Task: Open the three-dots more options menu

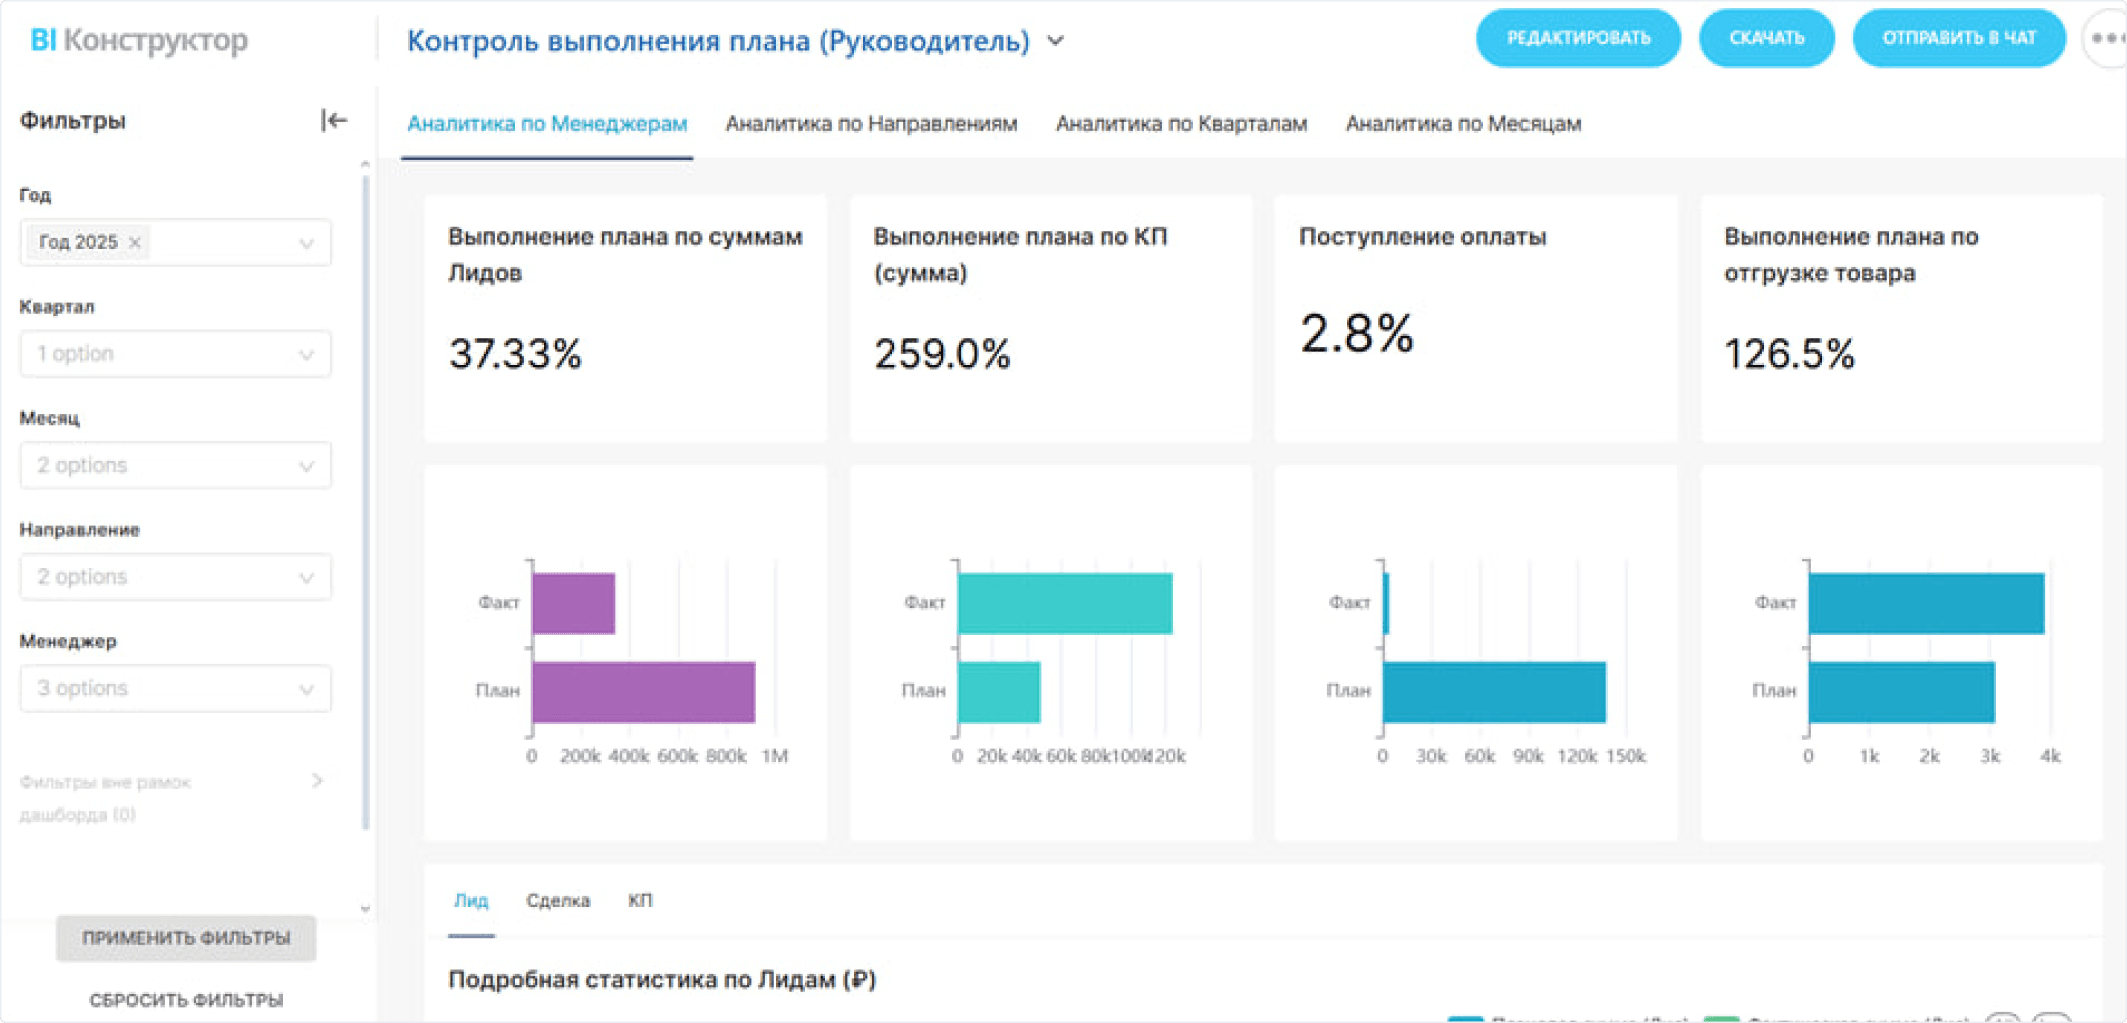Action: tap(2106, 39)
